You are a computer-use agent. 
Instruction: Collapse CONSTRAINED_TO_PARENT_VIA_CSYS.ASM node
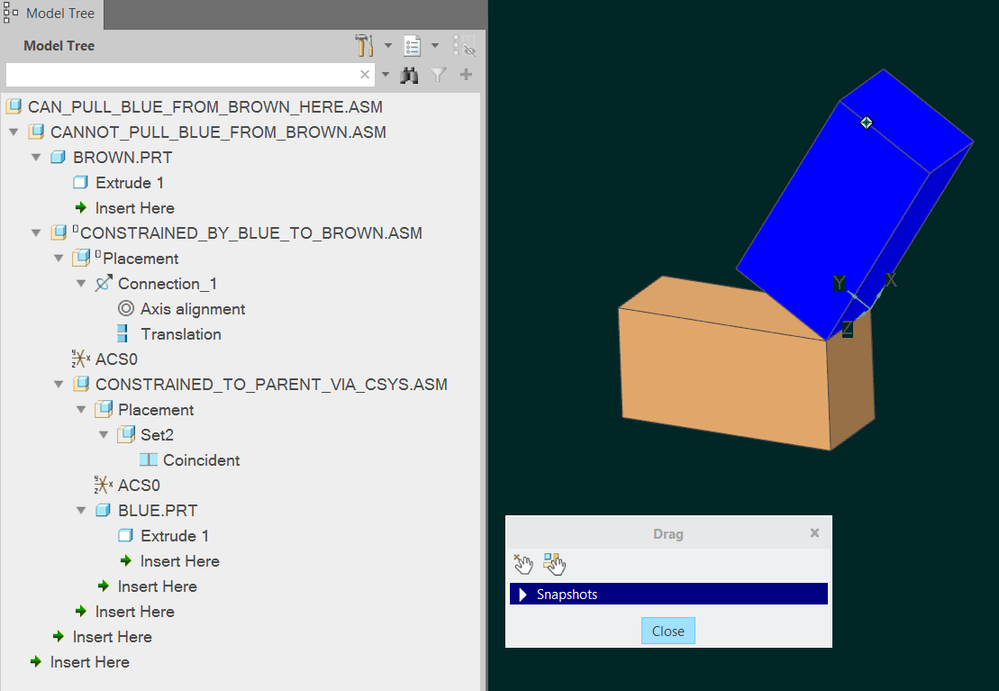pos(59,385)
